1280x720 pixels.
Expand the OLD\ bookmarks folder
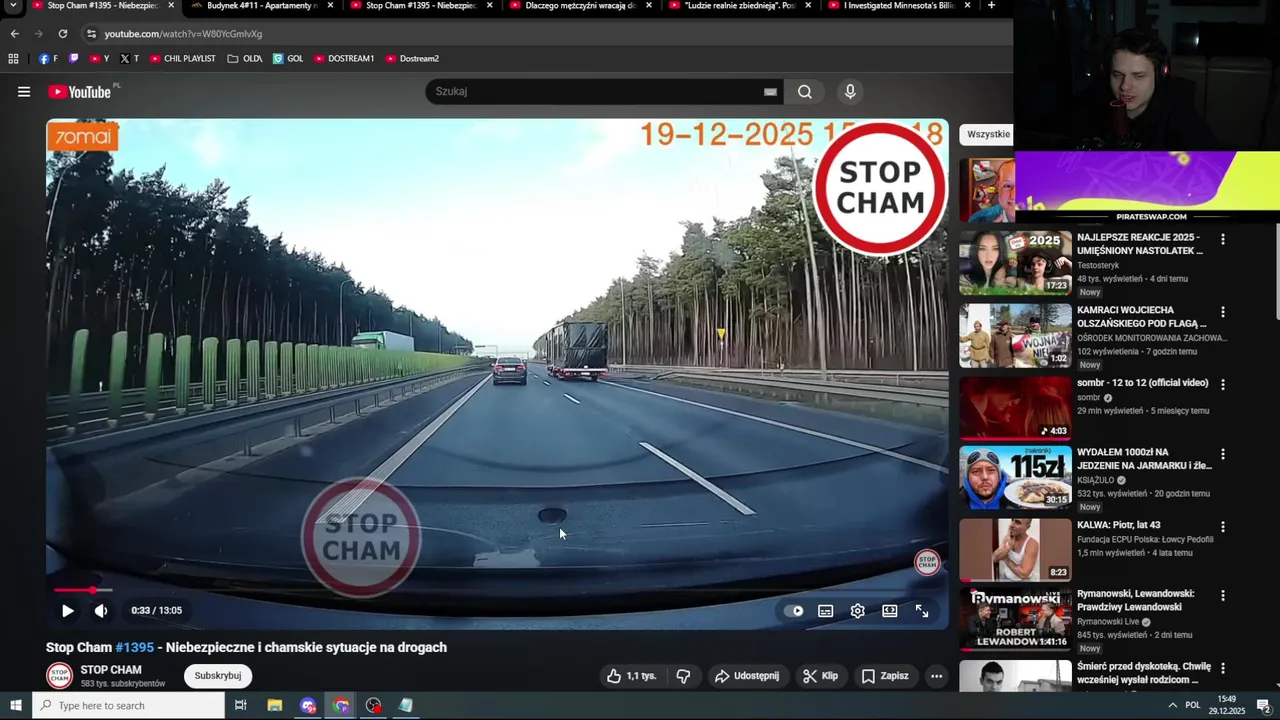(245, 59)
